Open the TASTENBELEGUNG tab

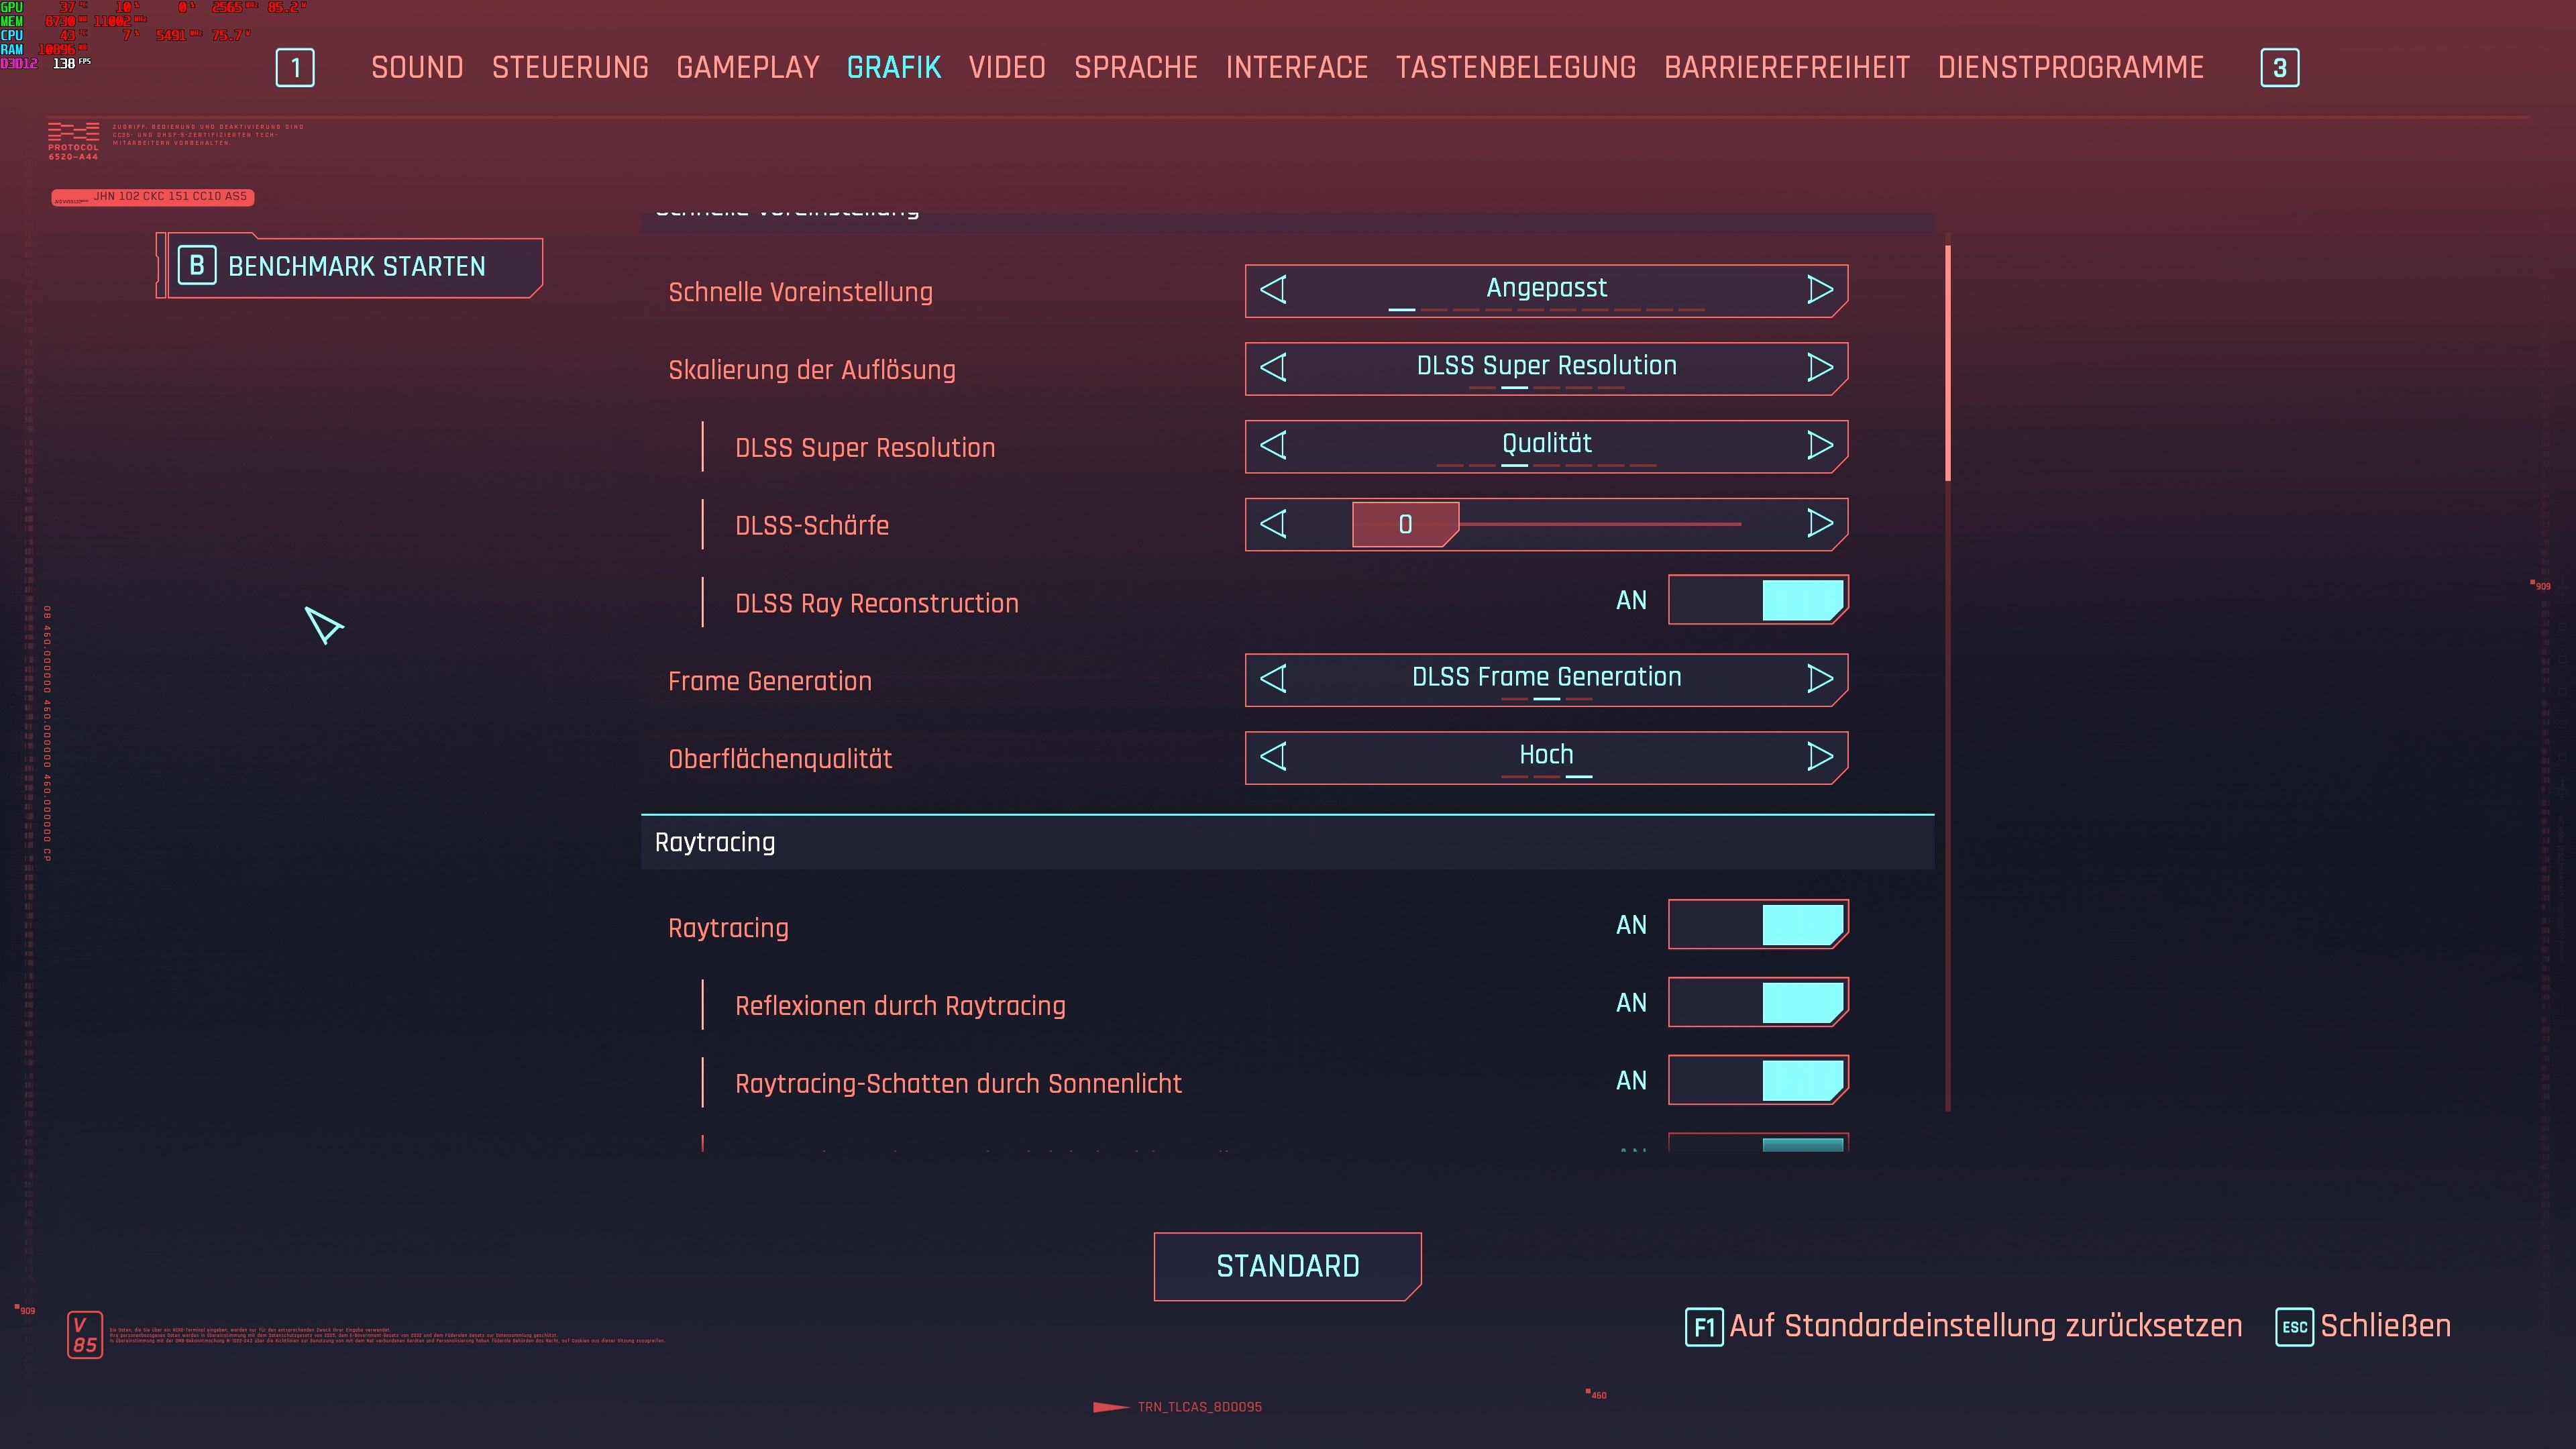pos(1515,68)
